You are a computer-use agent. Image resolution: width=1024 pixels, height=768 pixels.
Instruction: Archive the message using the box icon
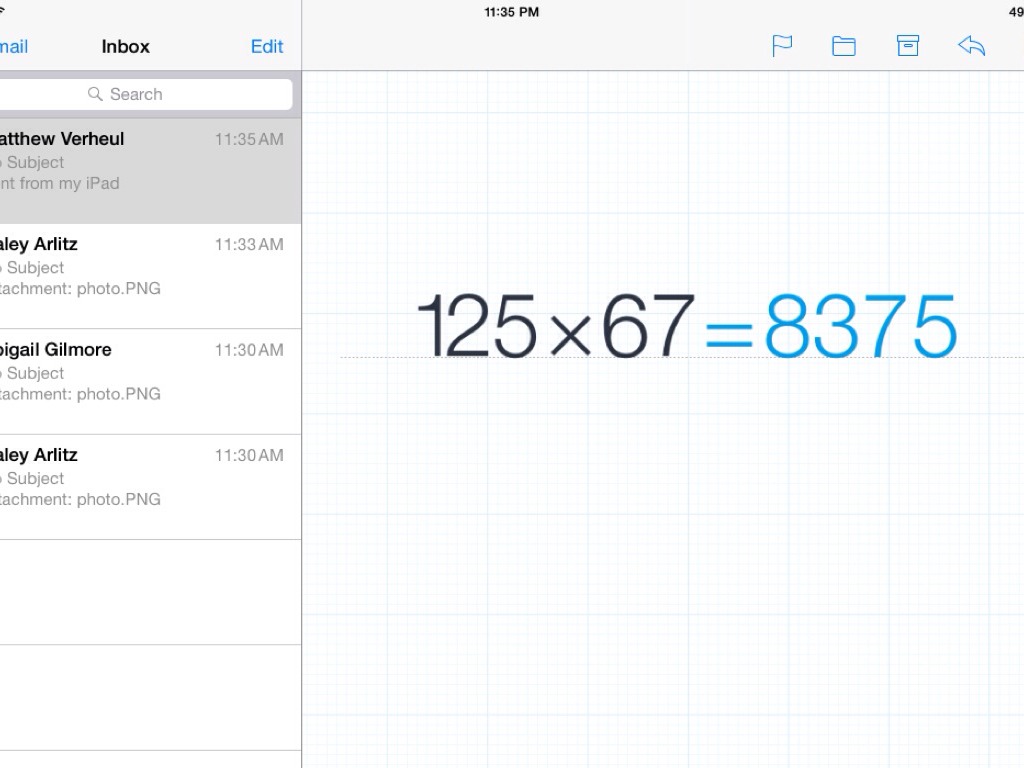(908, 46)
